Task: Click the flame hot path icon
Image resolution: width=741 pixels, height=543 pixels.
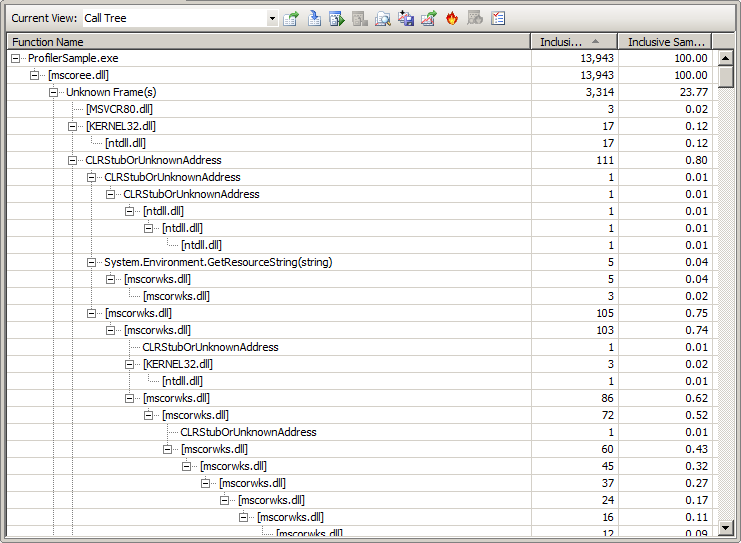Action: (x=452, y=18)
